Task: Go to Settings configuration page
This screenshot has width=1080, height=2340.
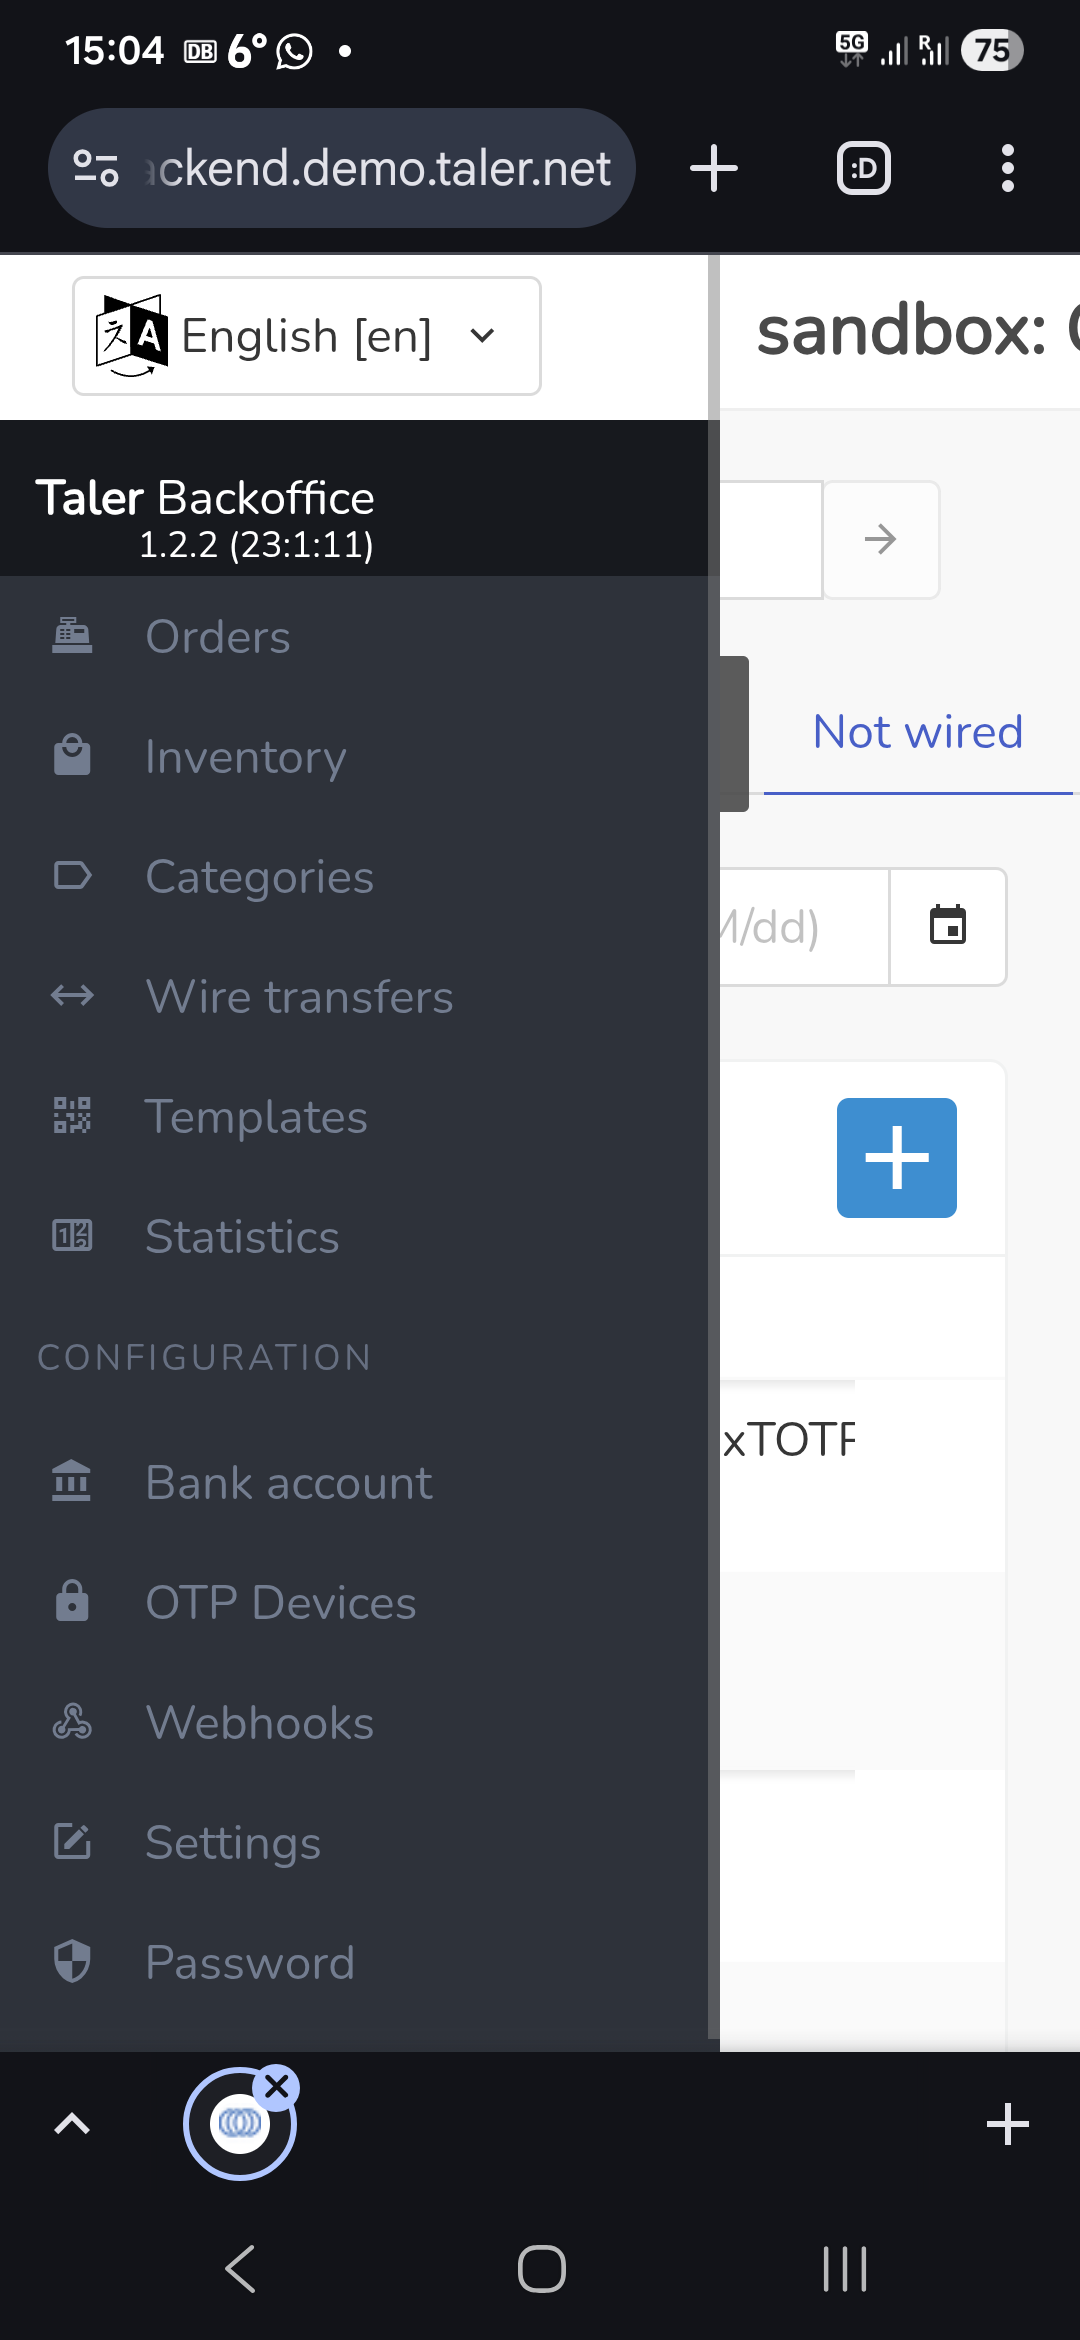Action: 233,1842
